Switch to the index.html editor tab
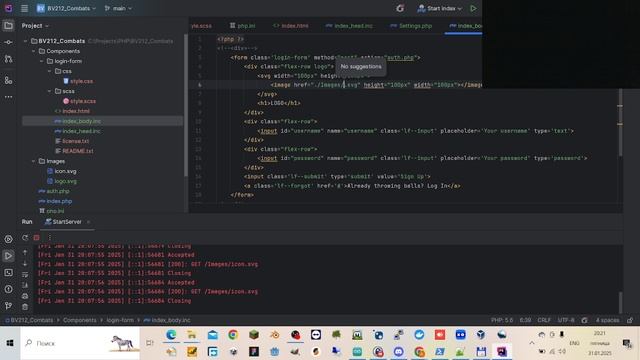 pyautogui.click(x=291, y=26)
